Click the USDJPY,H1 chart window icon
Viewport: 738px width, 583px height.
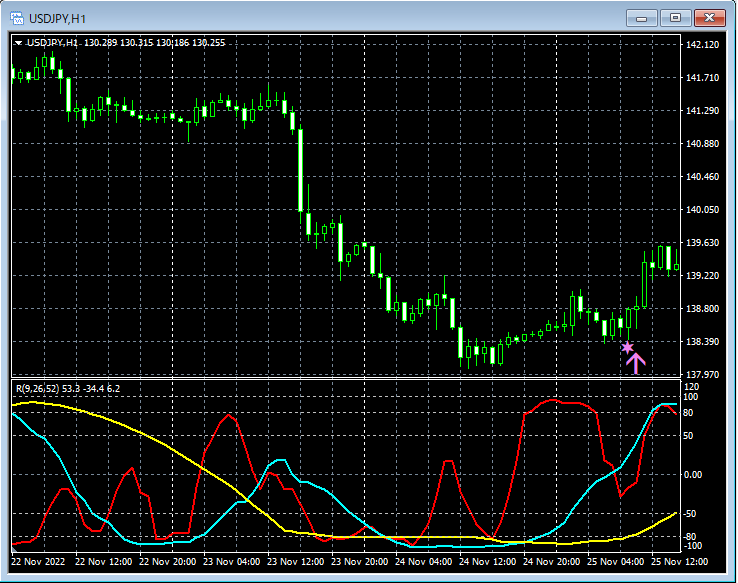(17, 18)
